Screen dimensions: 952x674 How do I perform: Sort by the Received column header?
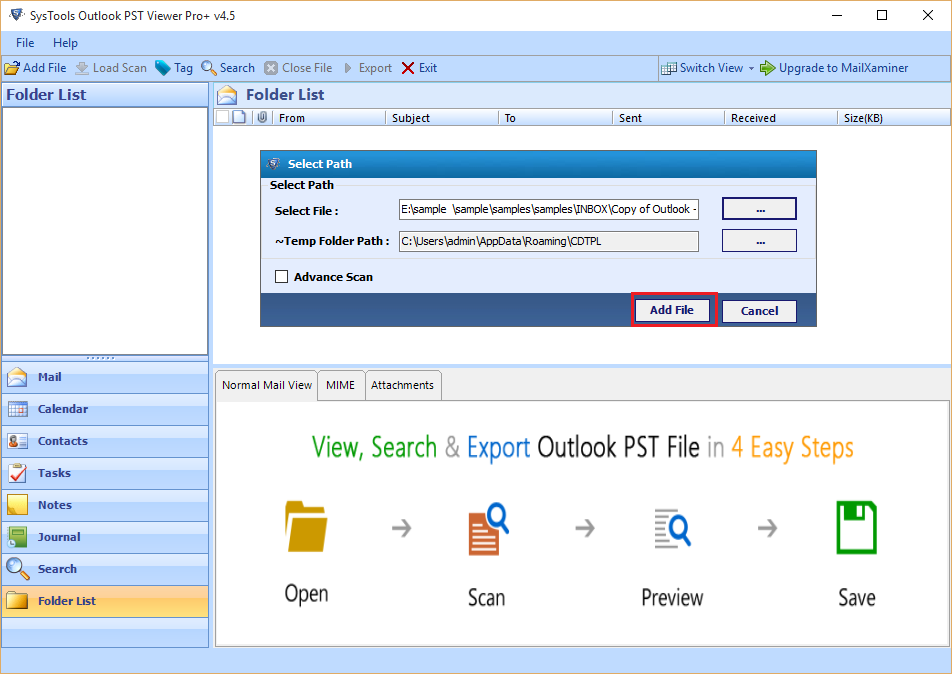point(781,118)
